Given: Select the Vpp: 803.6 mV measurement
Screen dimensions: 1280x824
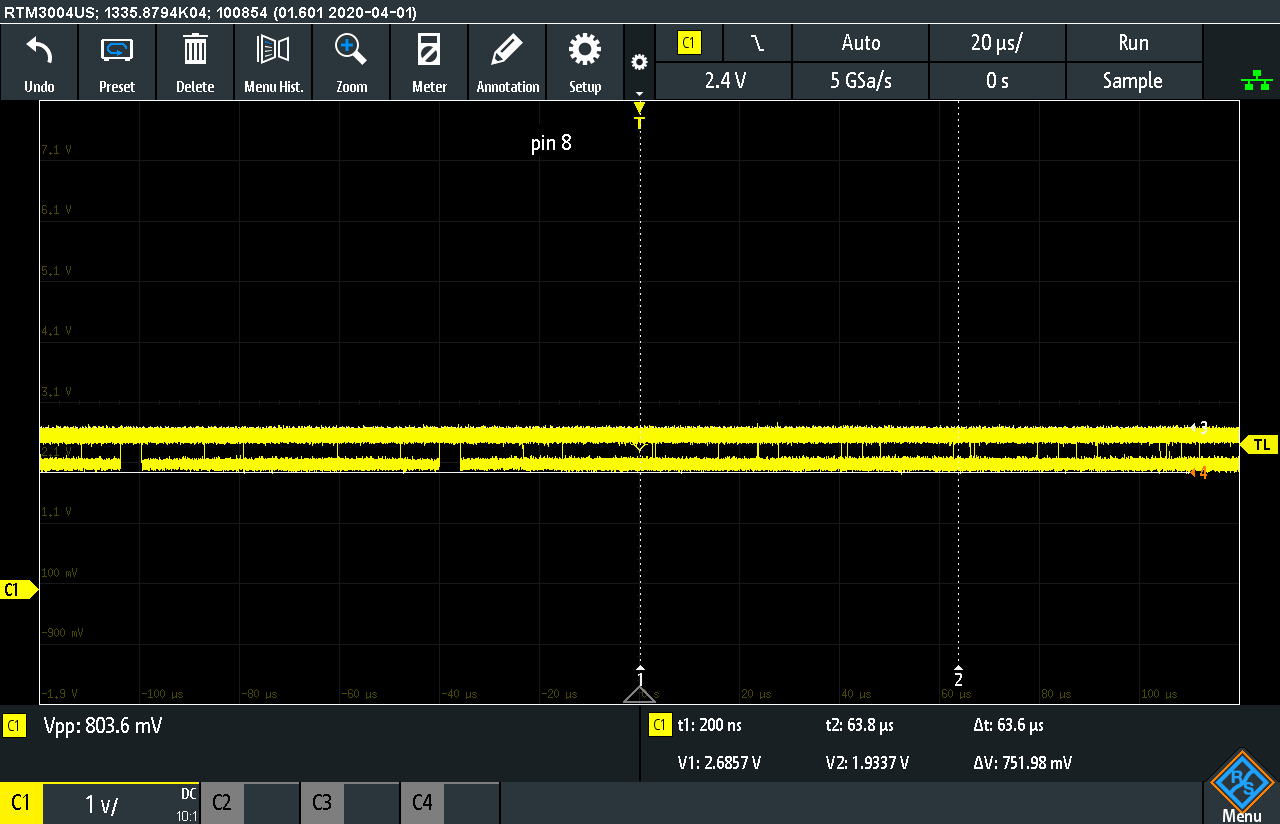Looking at the screenshot, I should (x=103, y=726).
